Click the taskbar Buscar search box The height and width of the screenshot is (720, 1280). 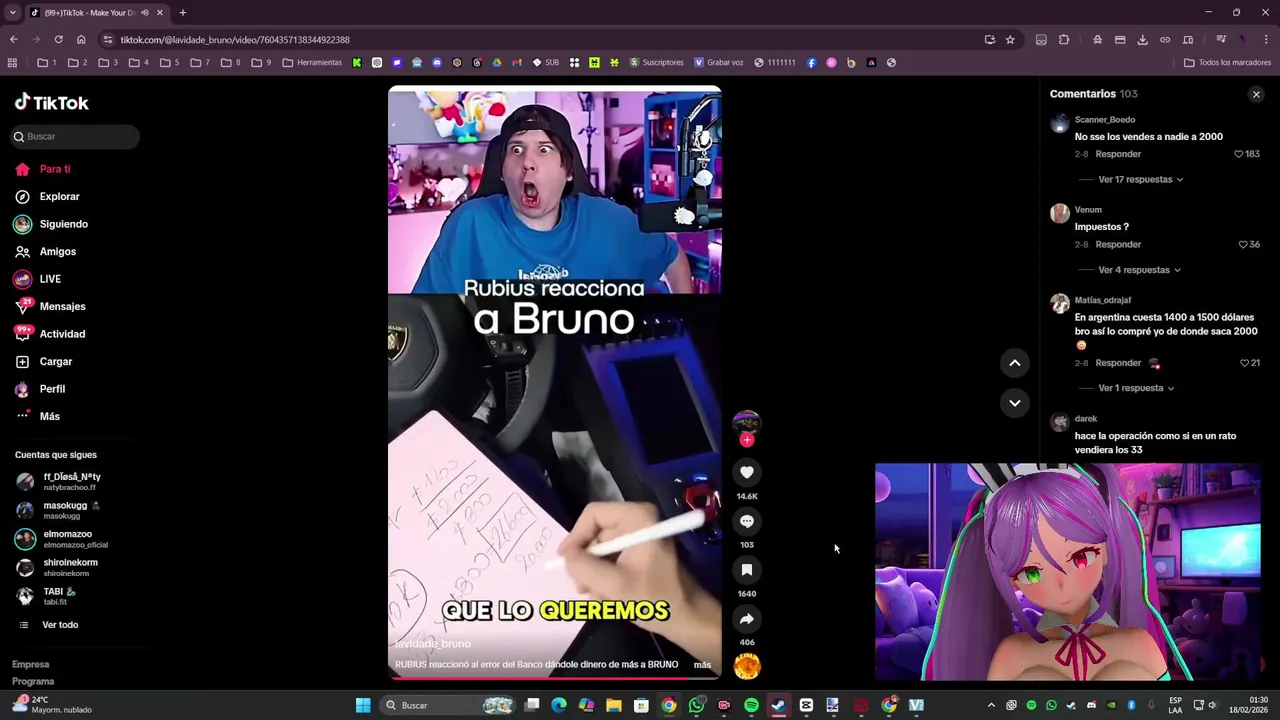click(x=450, y=705)
